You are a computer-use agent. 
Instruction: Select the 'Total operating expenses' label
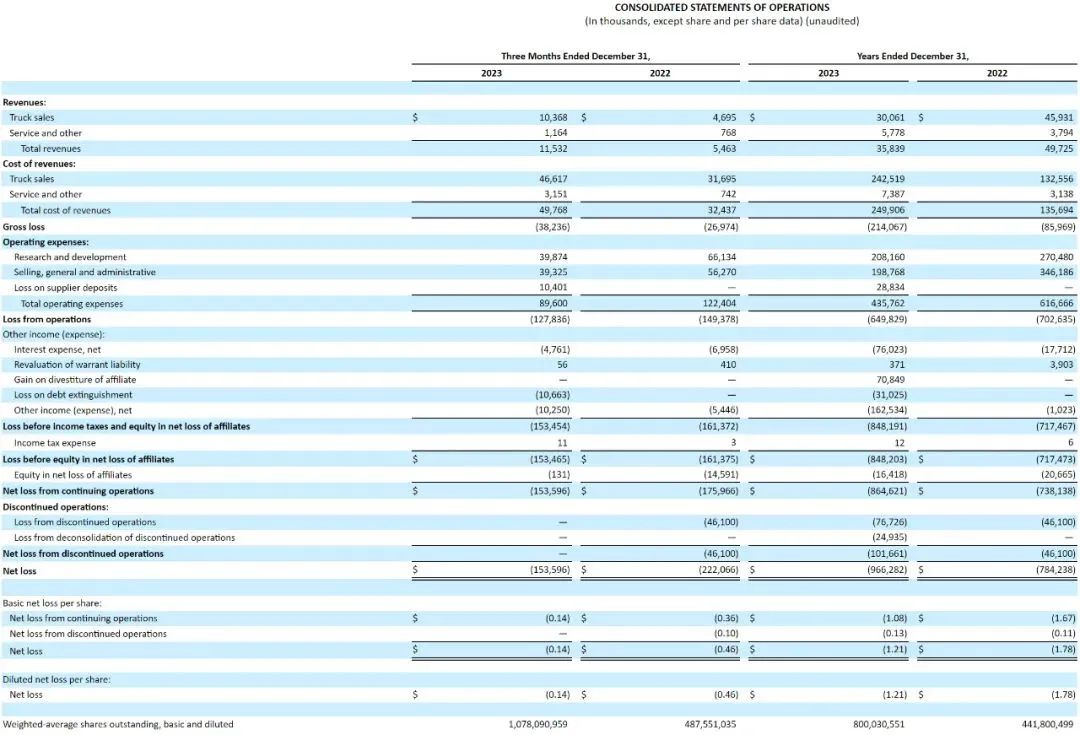click(x=72, y=304)
